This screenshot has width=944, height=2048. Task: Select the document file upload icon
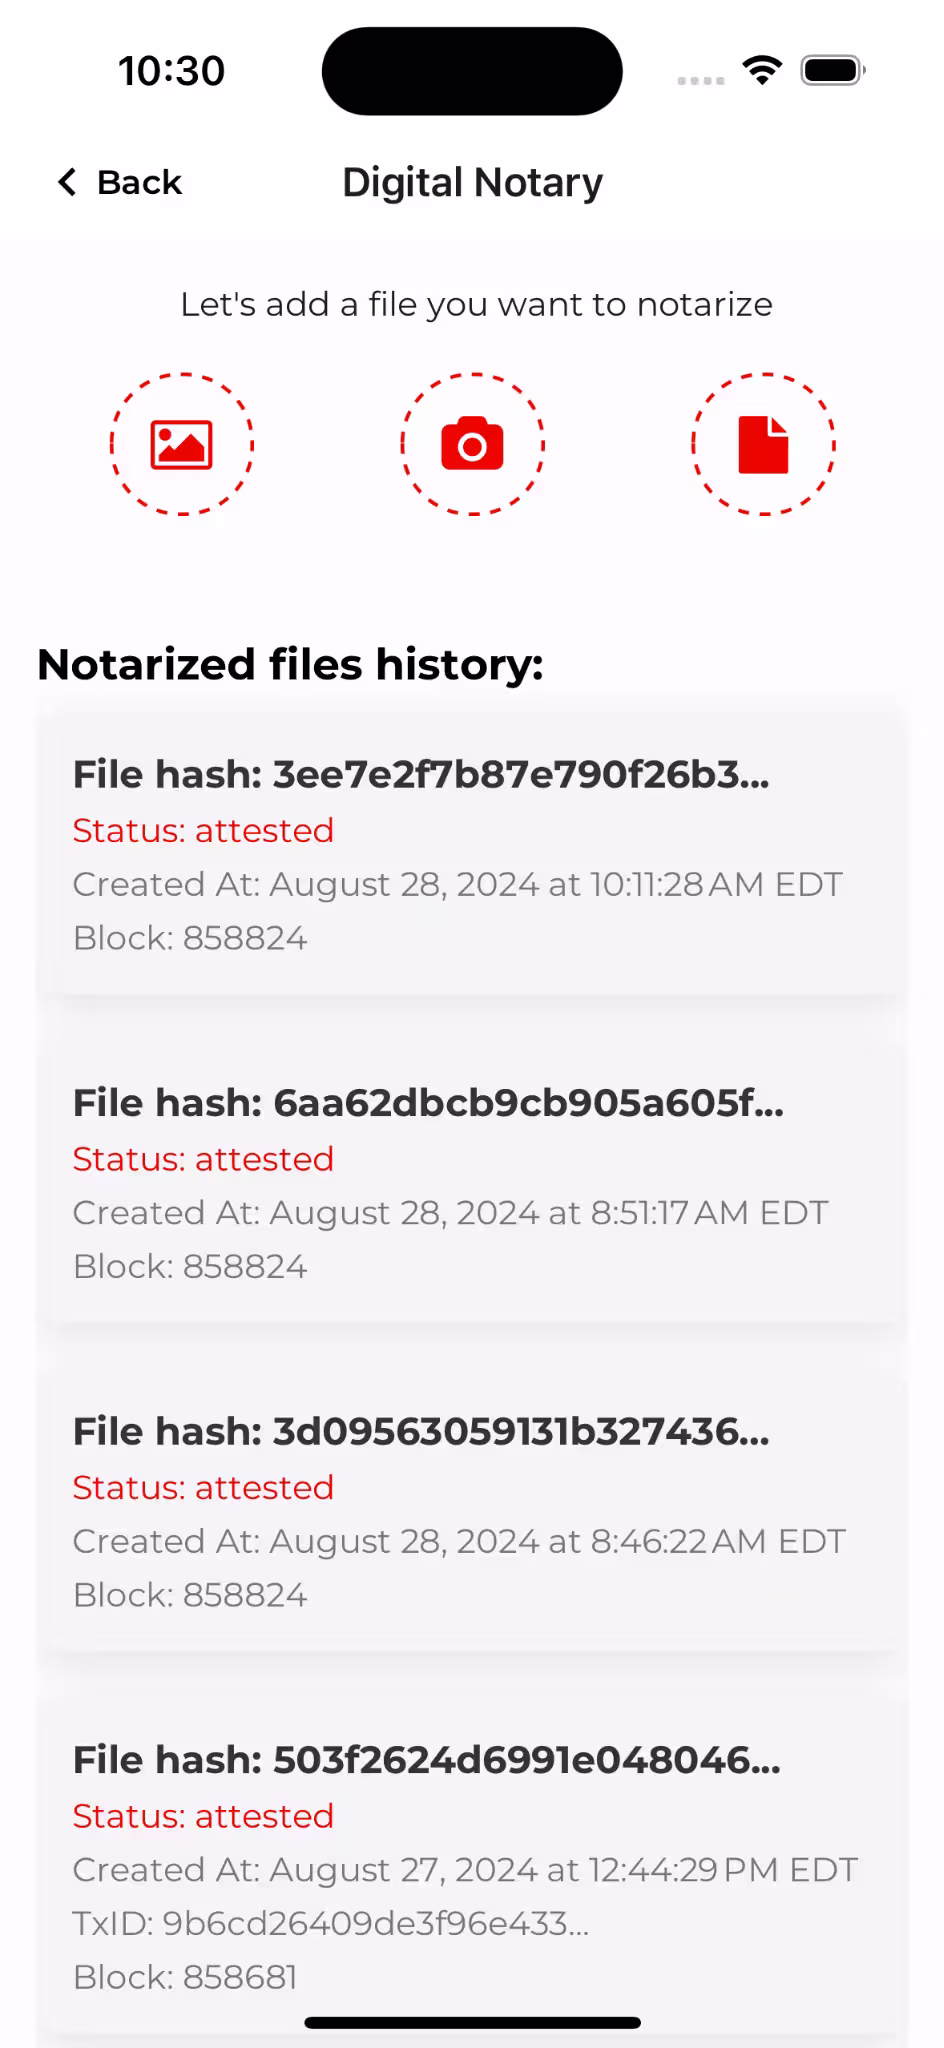pos(763,445)
